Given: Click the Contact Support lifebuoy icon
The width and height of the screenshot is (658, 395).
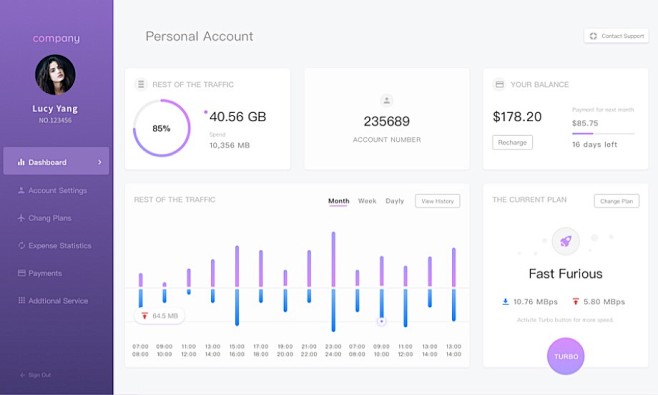Looking at the screenshot, I should point(593,36).
